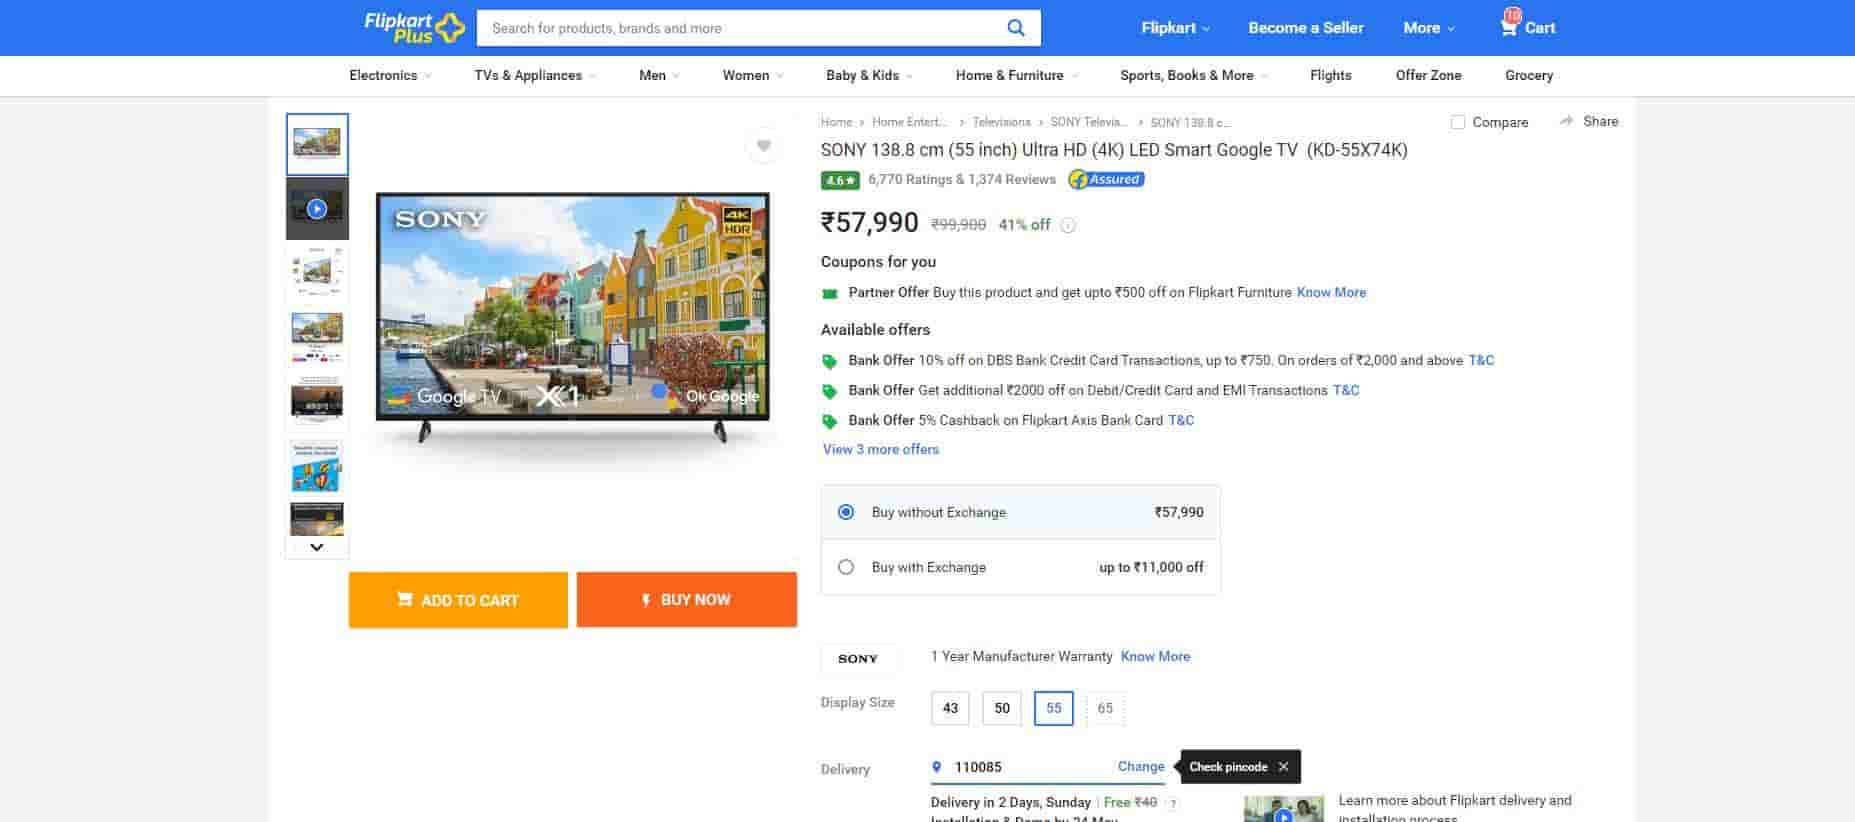Click the delivery charge help icon

[1173, 803]
